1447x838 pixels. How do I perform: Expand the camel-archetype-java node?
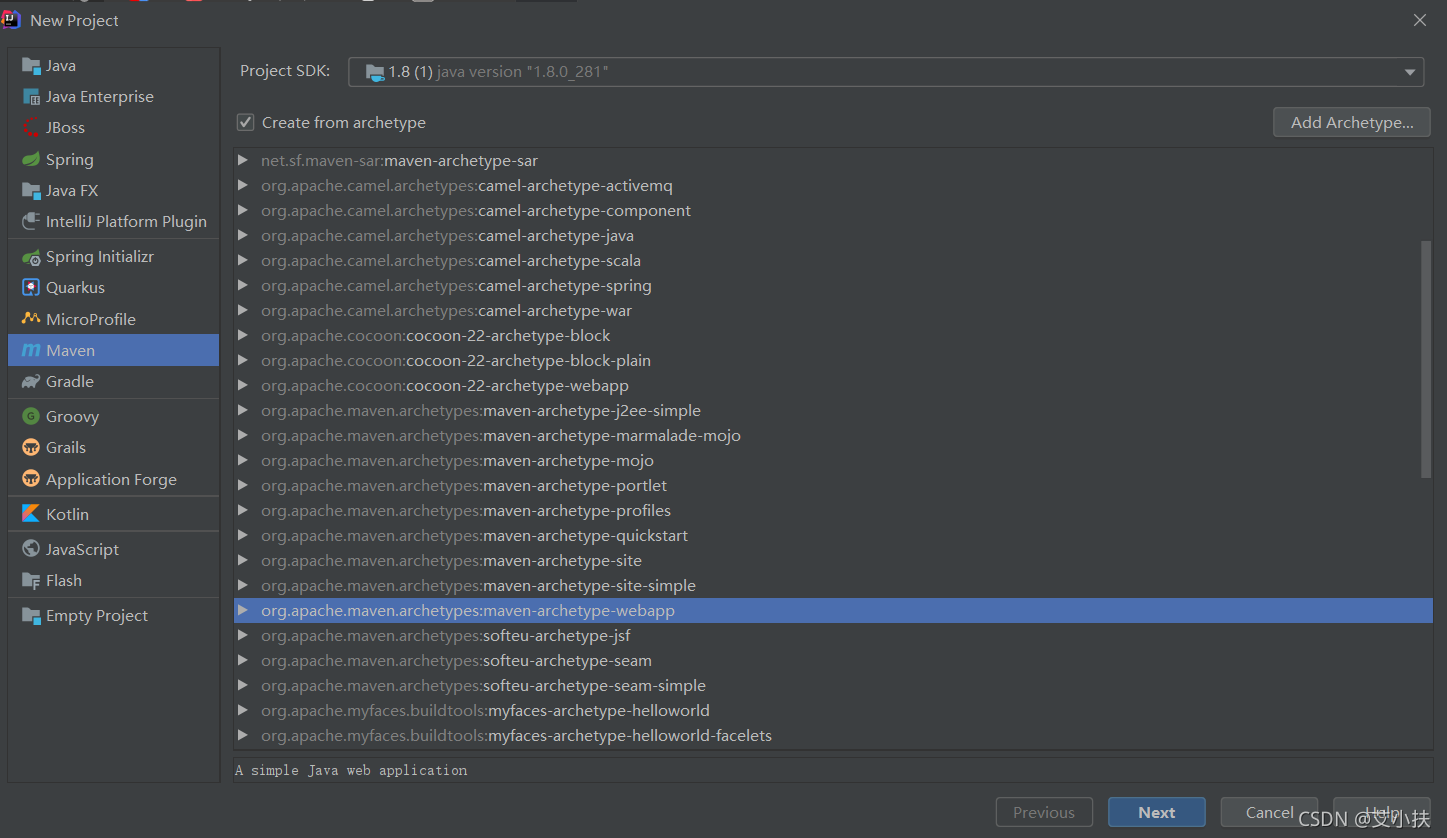click(x=243, y=235)
